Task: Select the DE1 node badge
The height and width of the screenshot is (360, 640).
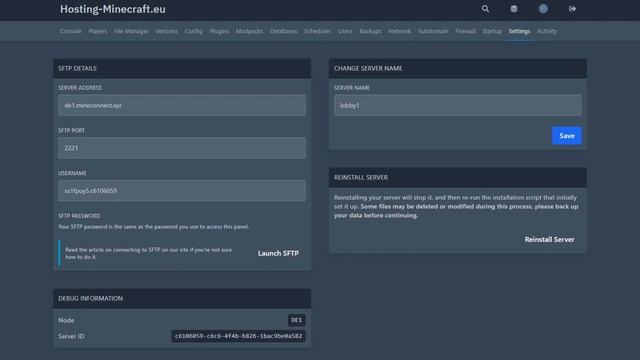Action: (296, 320)
